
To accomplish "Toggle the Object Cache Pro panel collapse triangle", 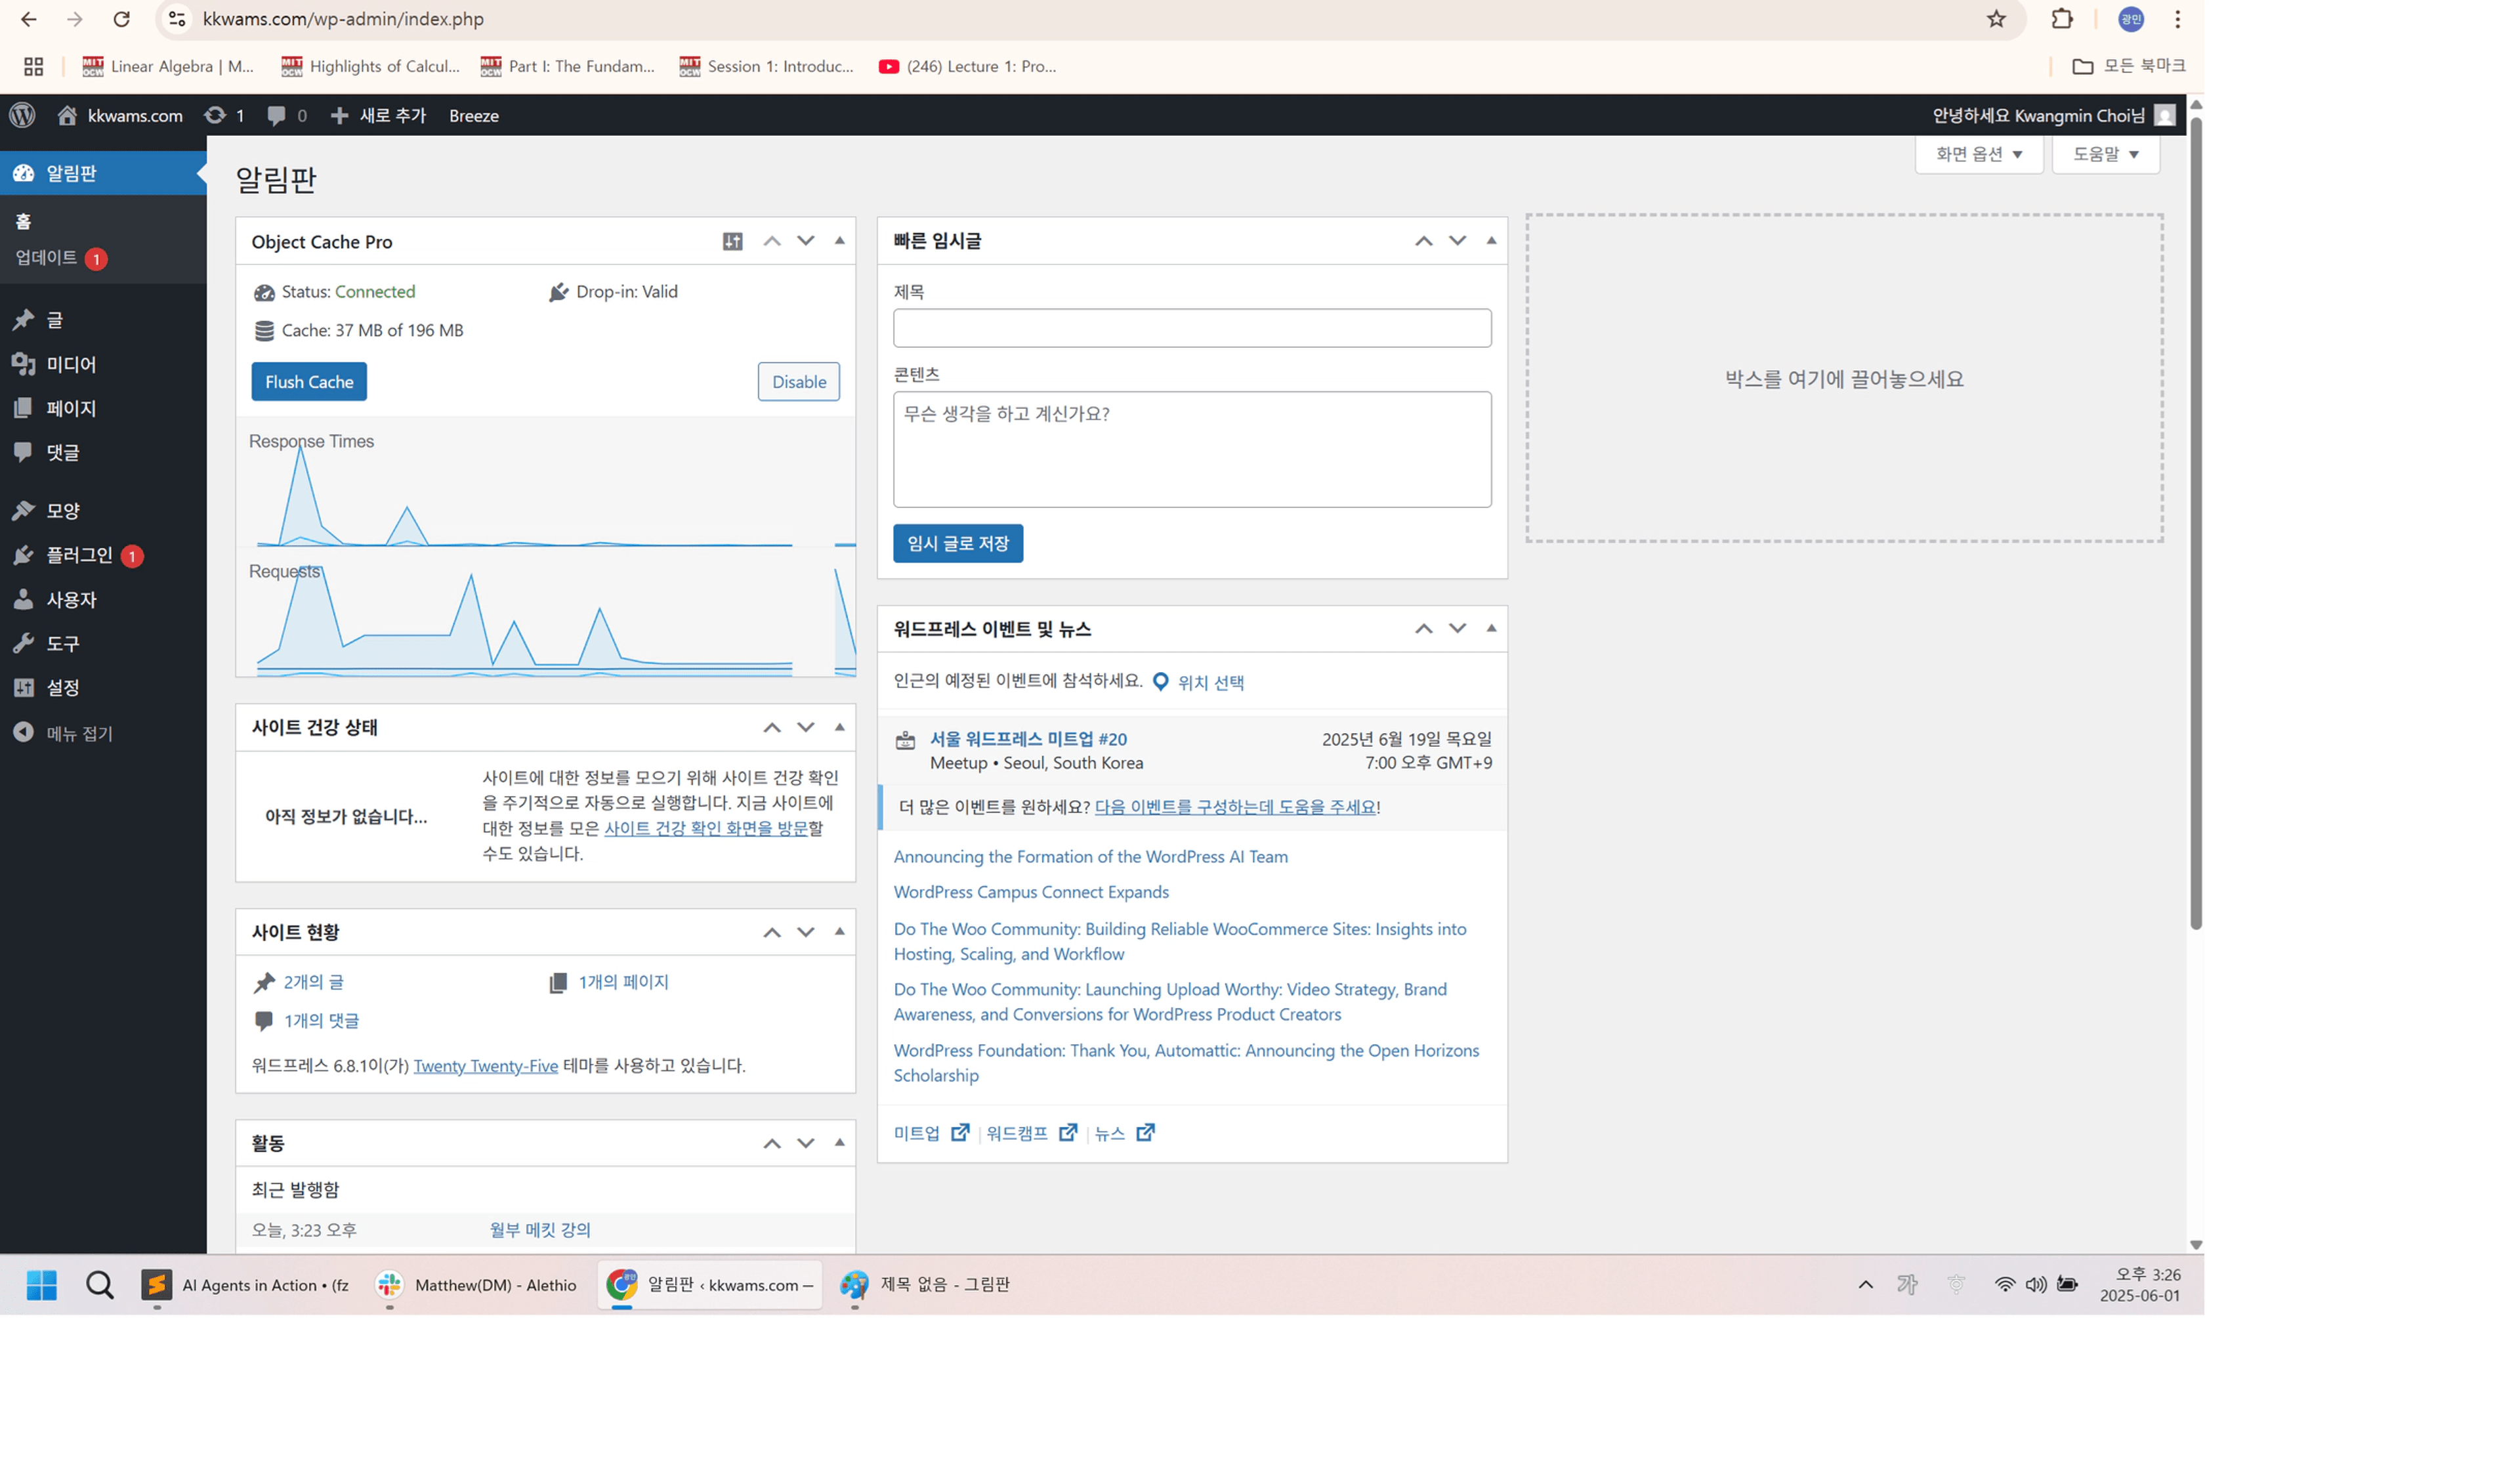I will click(839, 241).
